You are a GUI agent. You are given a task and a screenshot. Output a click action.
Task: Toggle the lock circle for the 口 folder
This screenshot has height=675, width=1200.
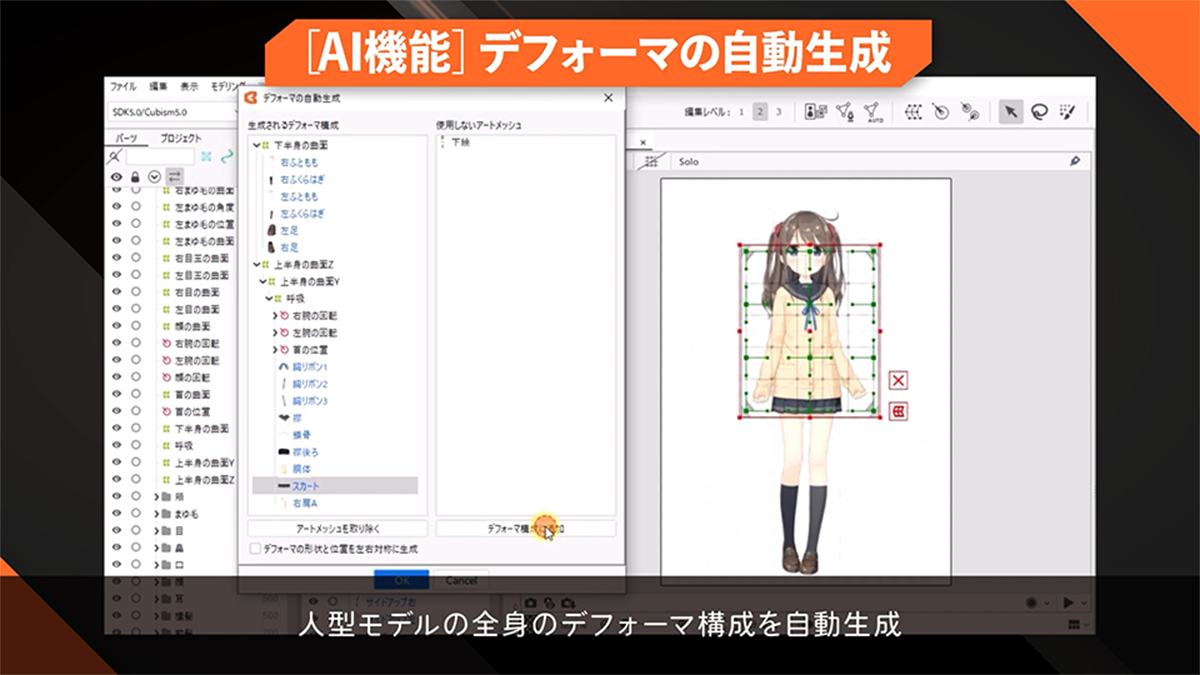pyautogui.click(x=135, y=564)
